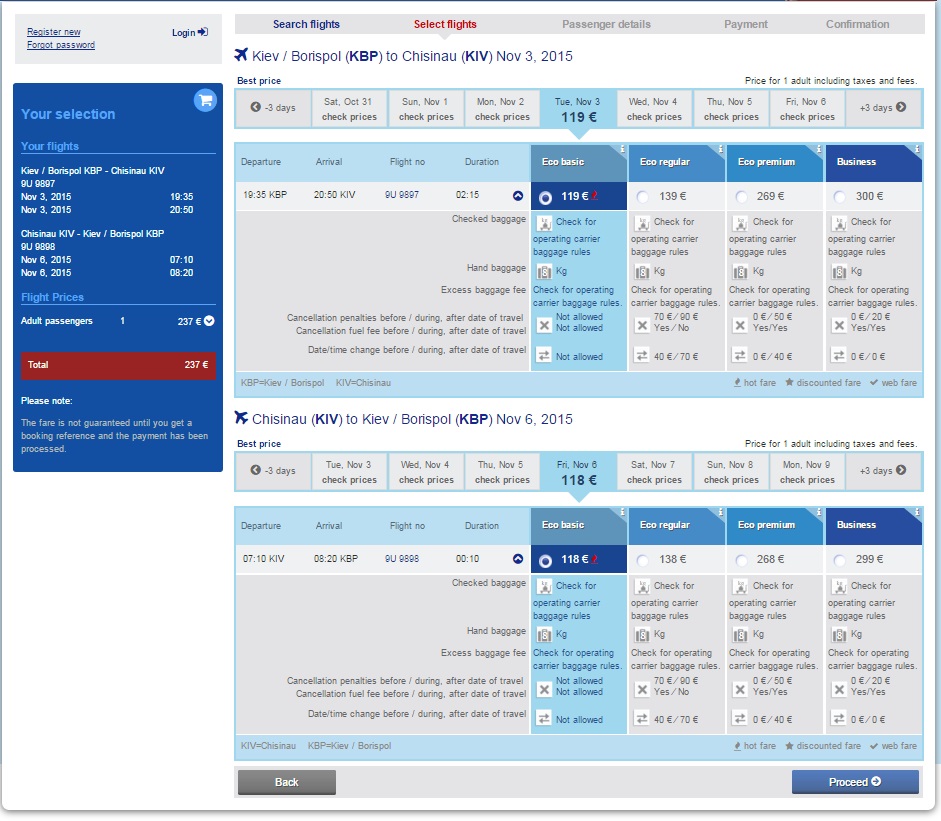Click the login arrow icon beside Login

point(203,33)
